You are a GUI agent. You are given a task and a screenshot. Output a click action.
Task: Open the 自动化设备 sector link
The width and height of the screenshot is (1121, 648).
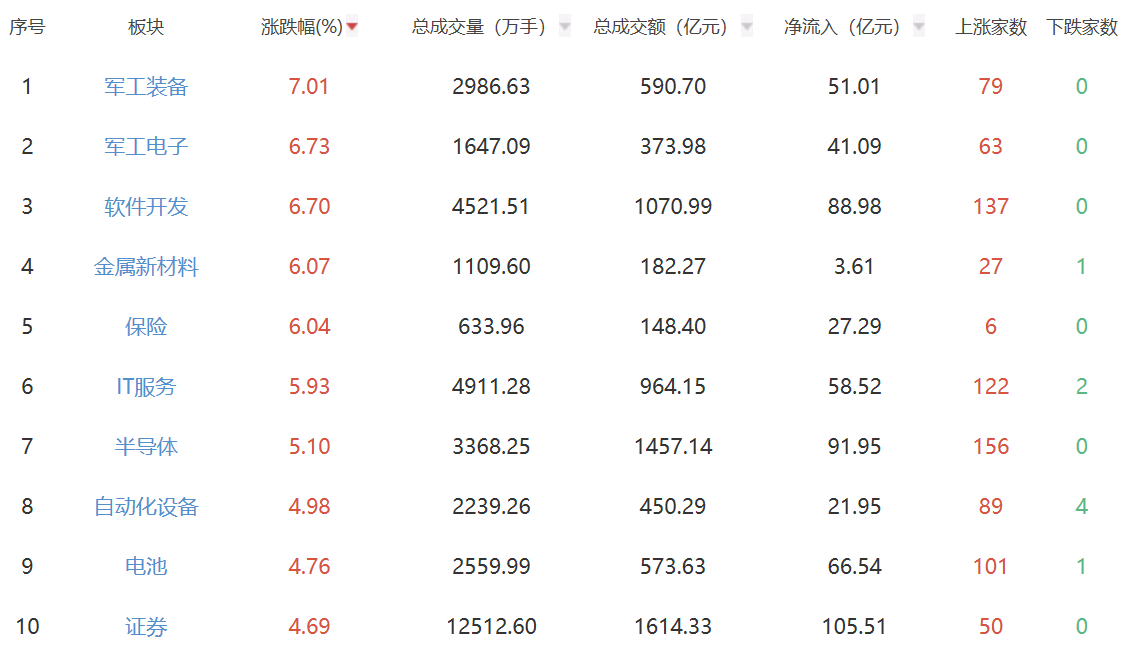point(146,507)
